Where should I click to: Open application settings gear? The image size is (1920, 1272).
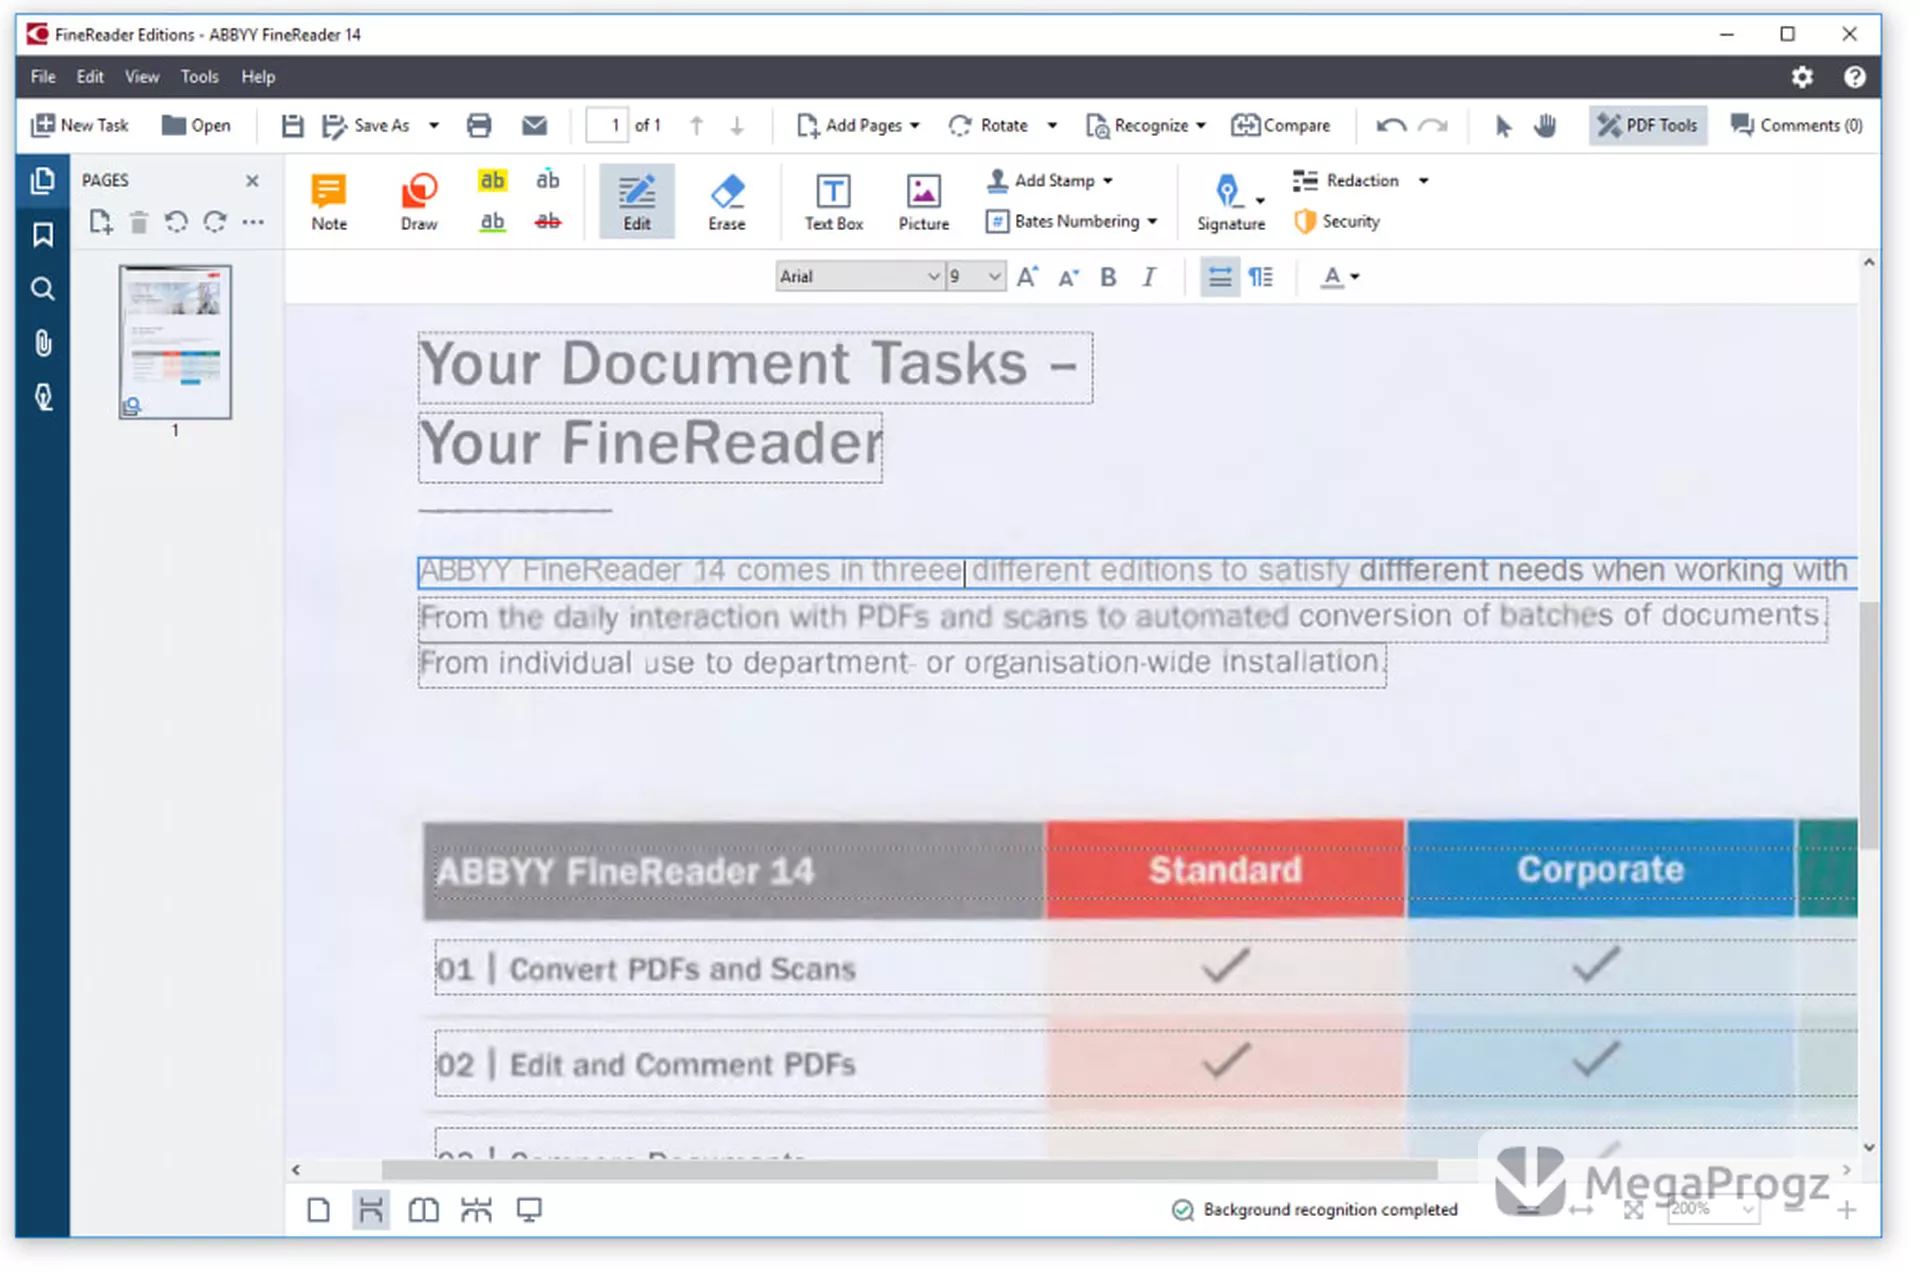pyautogui.click(x=1802, y=77)
